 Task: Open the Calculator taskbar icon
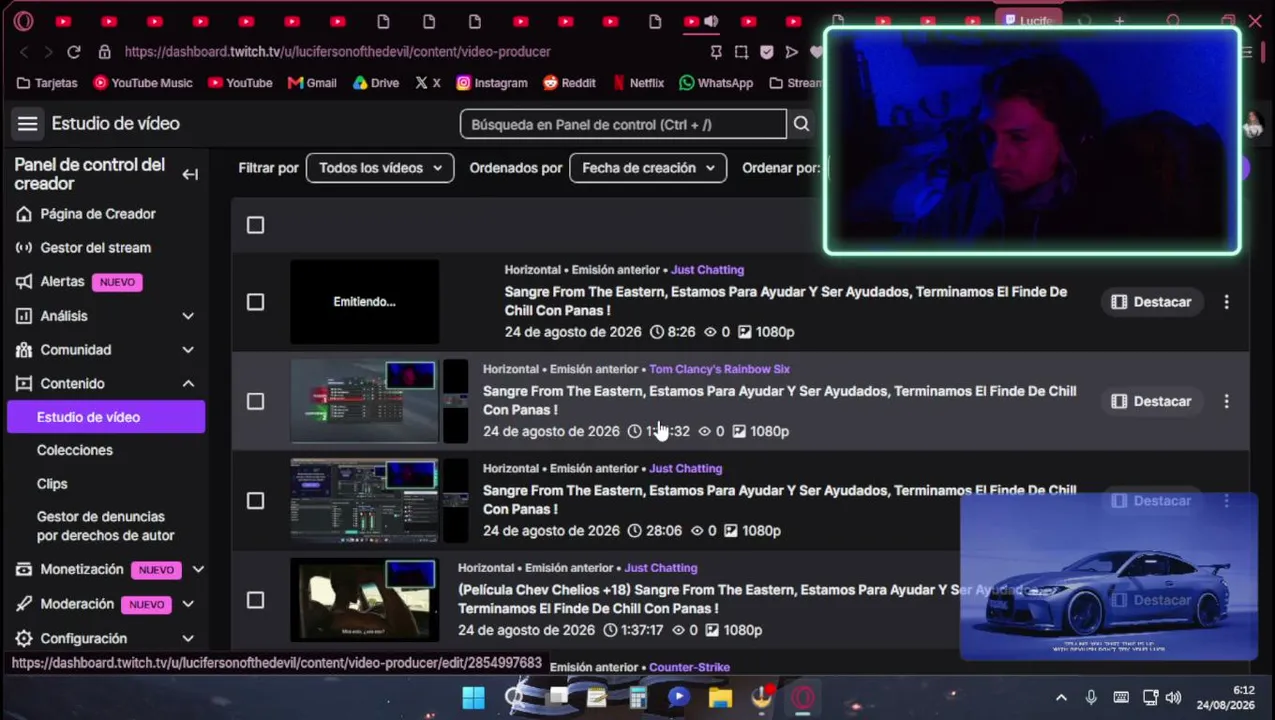pyautogui.click(x=637, y=698)
